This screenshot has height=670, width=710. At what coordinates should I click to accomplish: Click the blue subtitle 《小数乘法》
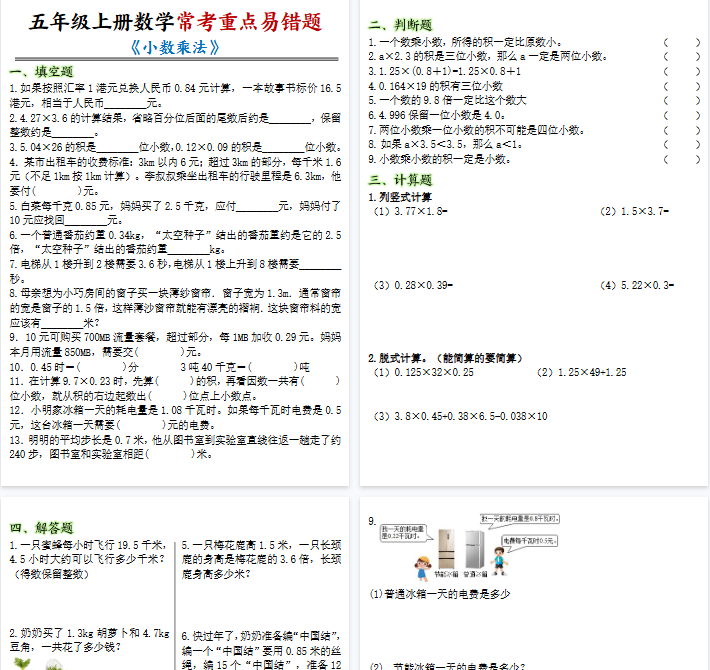click(175, 47)
